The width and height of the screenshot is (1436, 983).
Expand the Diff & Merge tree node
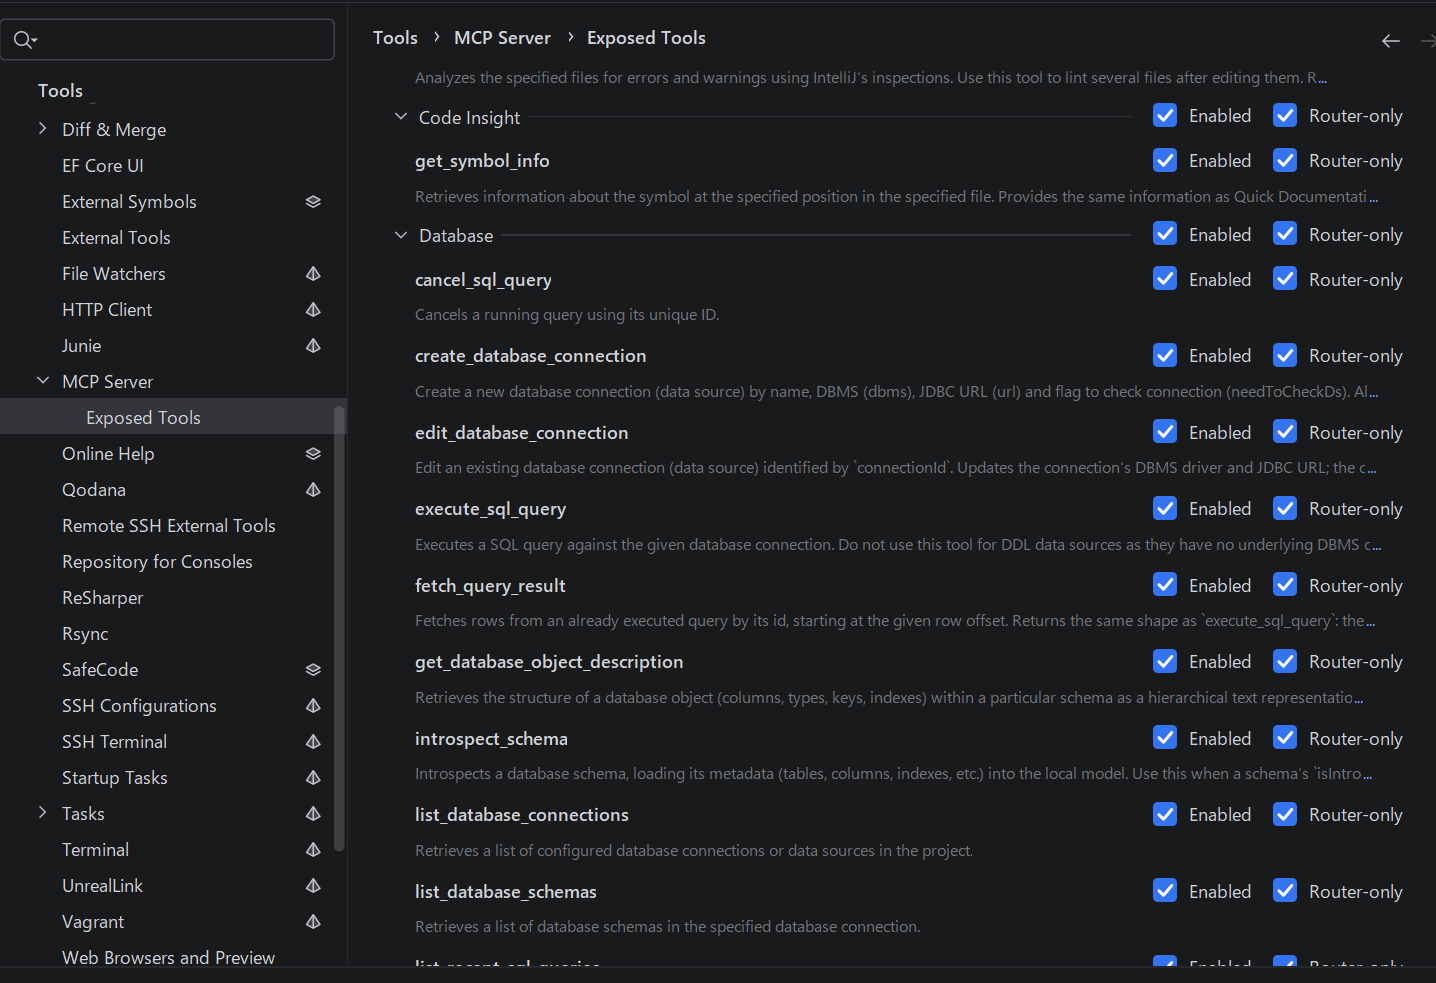tap(43, 129)
